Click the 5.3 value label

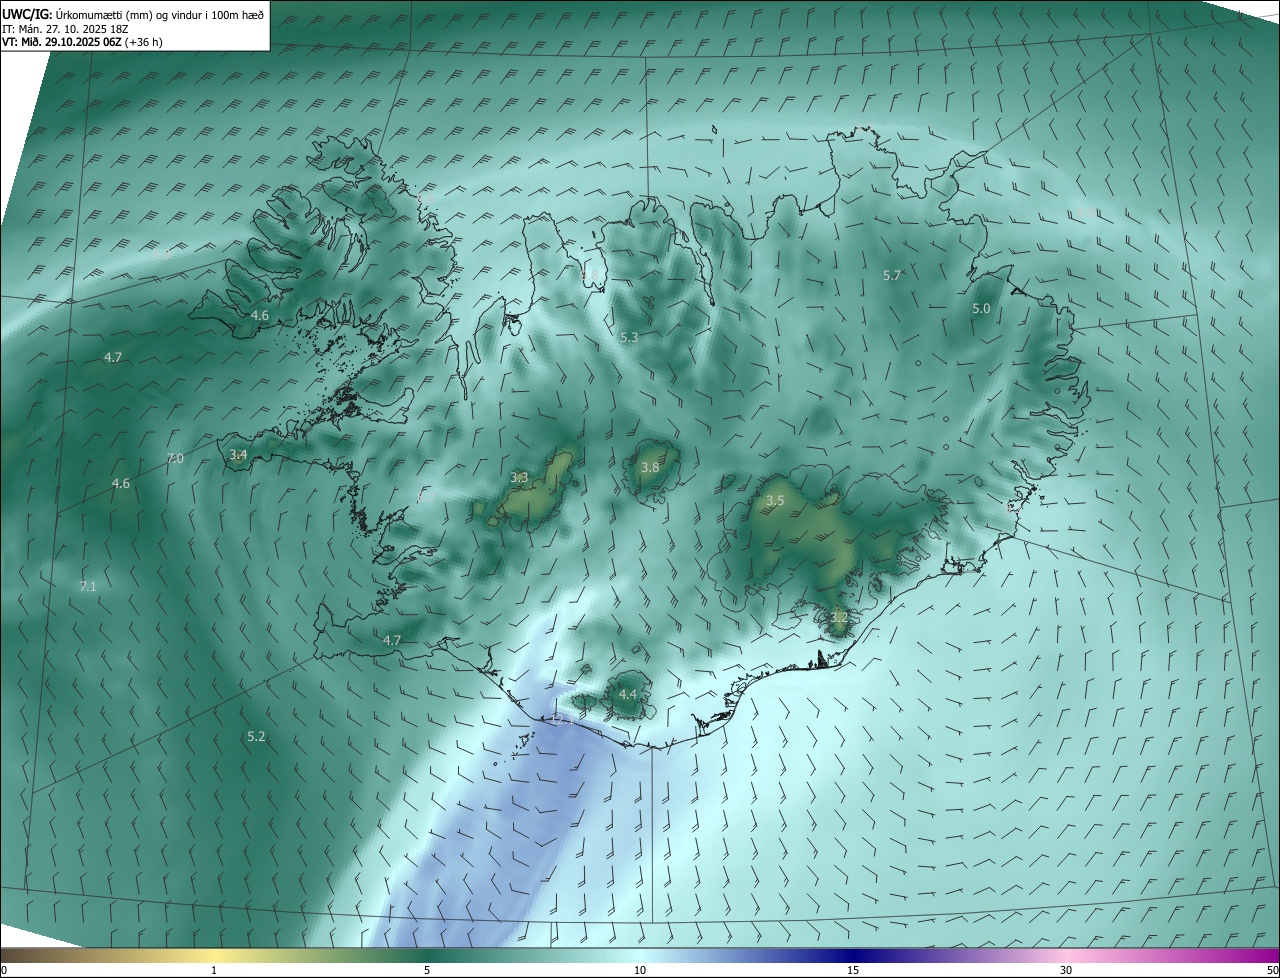629,339
